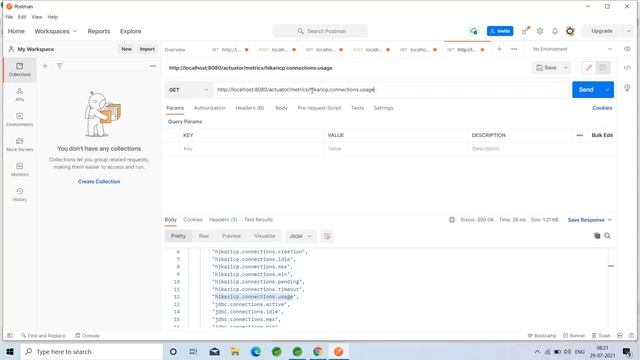Click the response pane scrollbar thumb
The image size is (640, 360).
coord(611,266)
